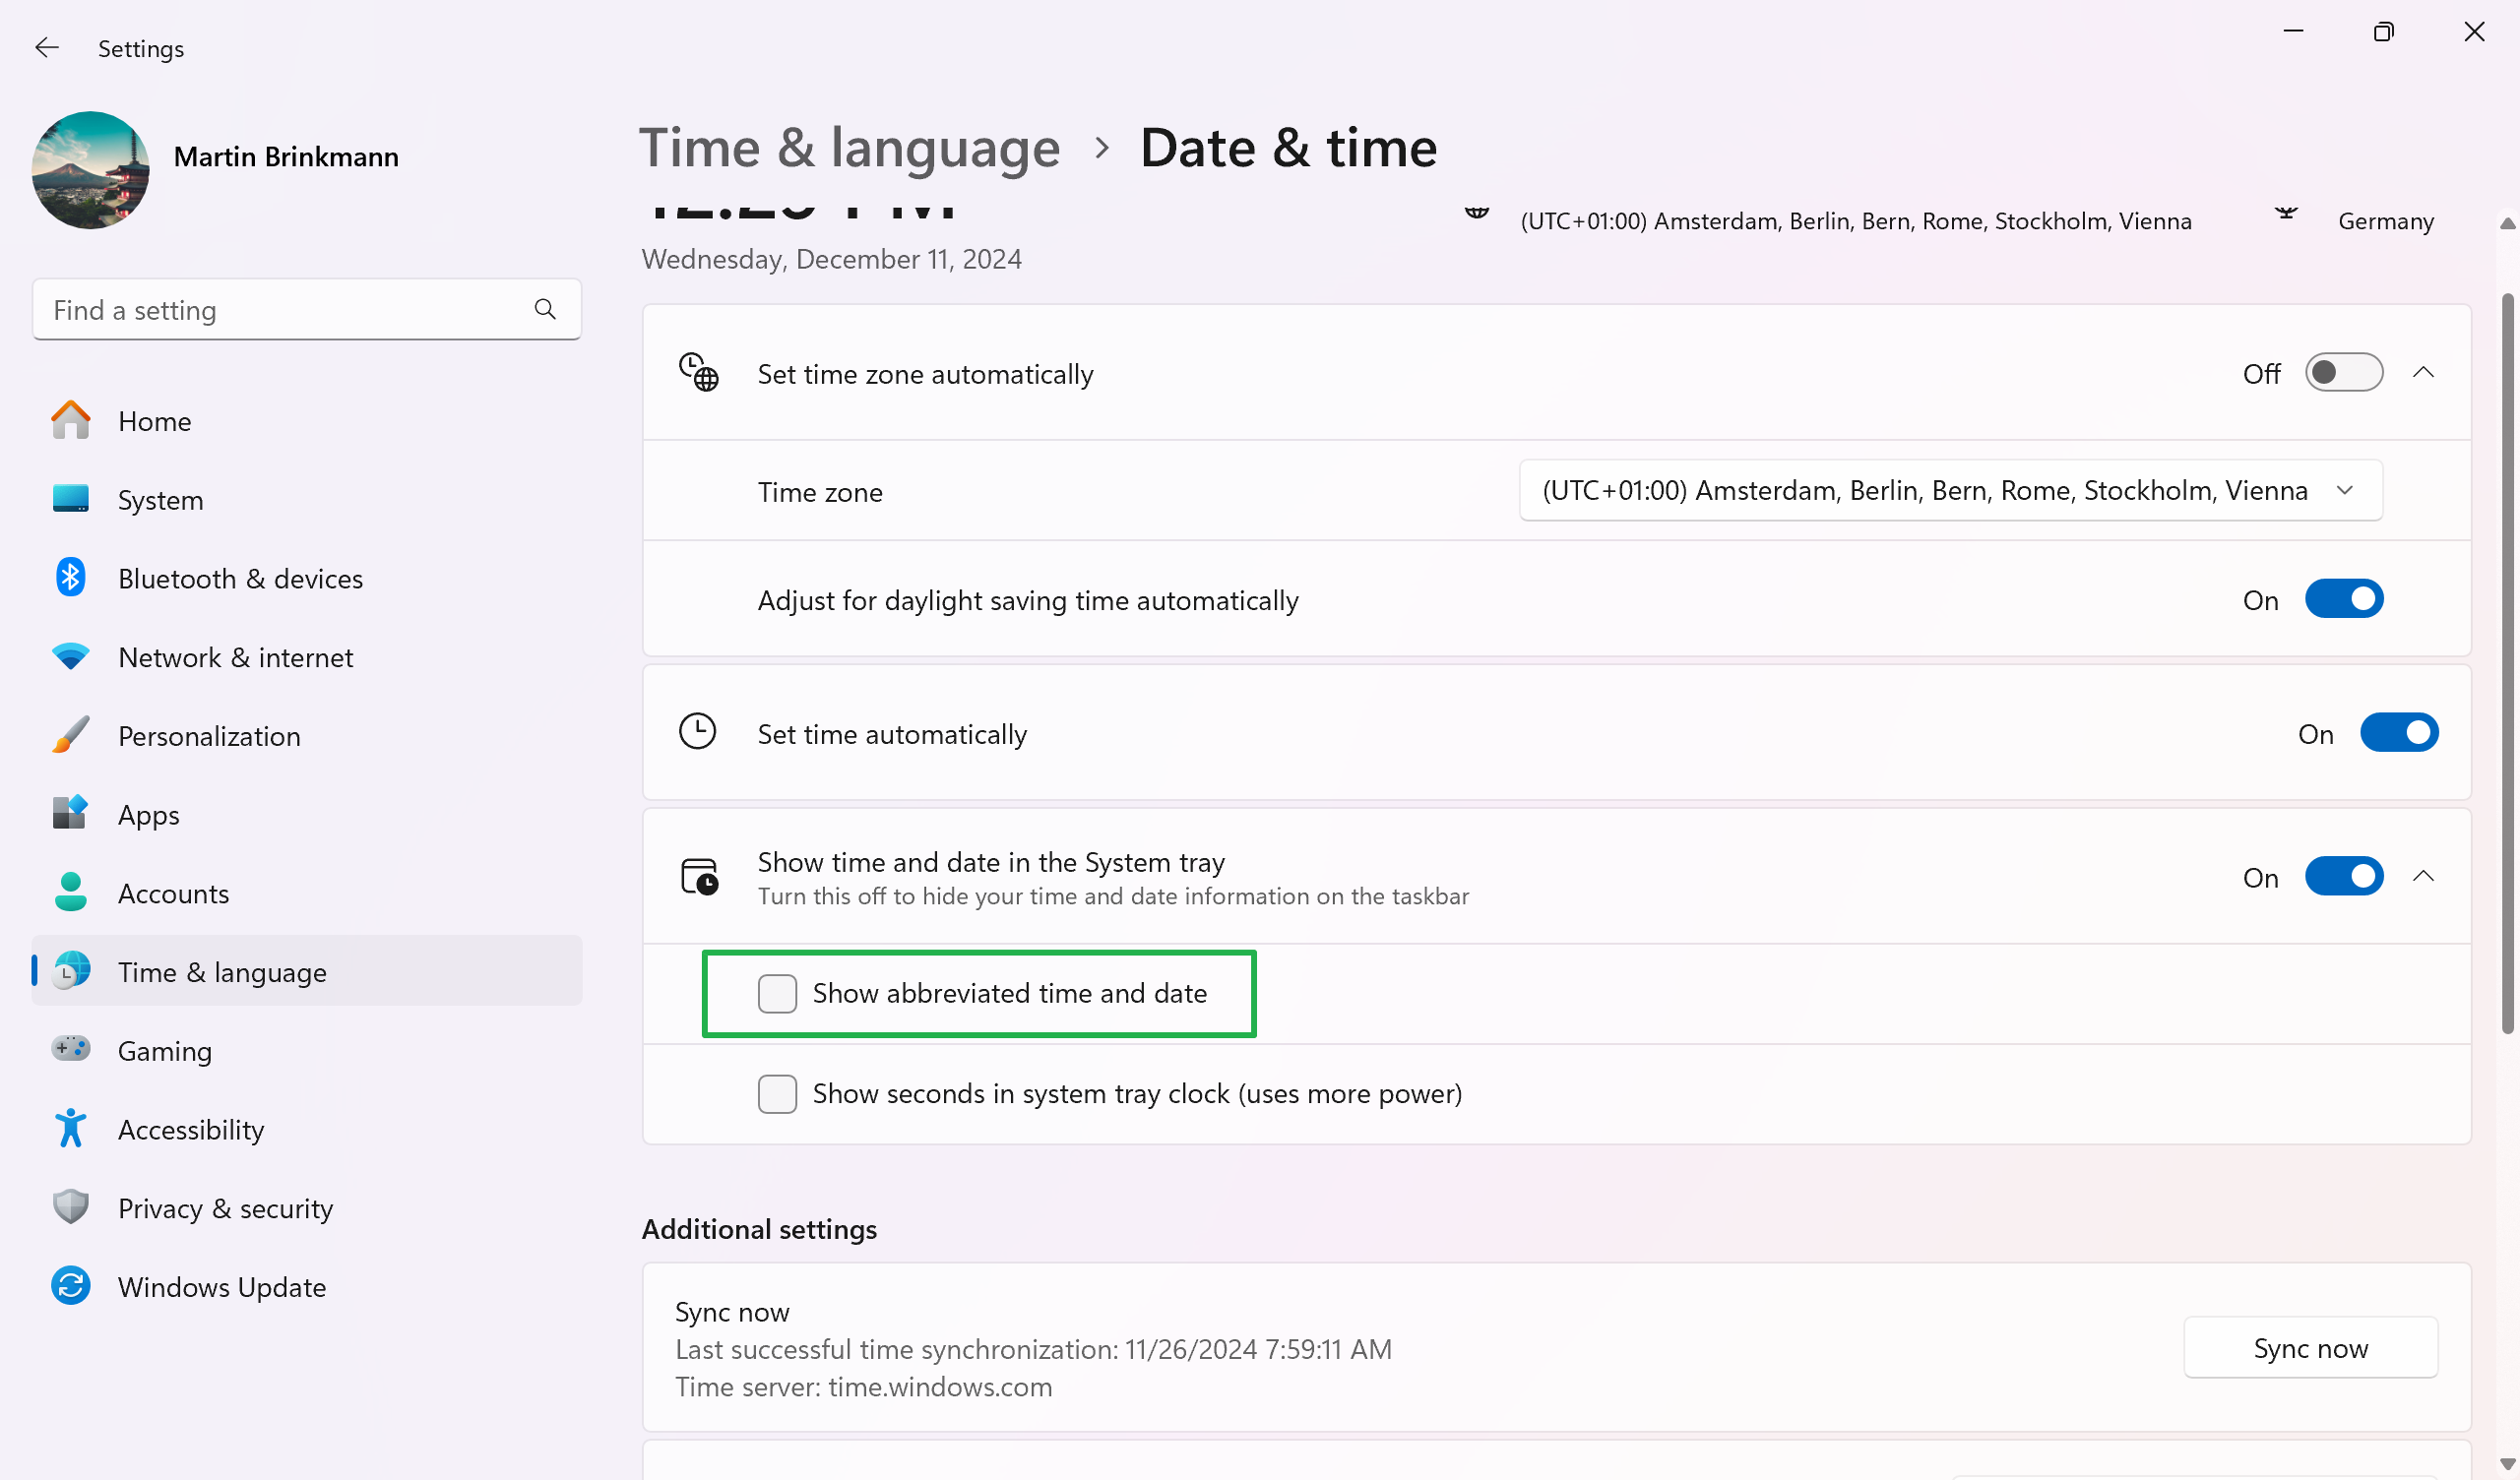Click the Time & language settings icon
This screenshot has height=1480, width=2520.
coord(69,971)
